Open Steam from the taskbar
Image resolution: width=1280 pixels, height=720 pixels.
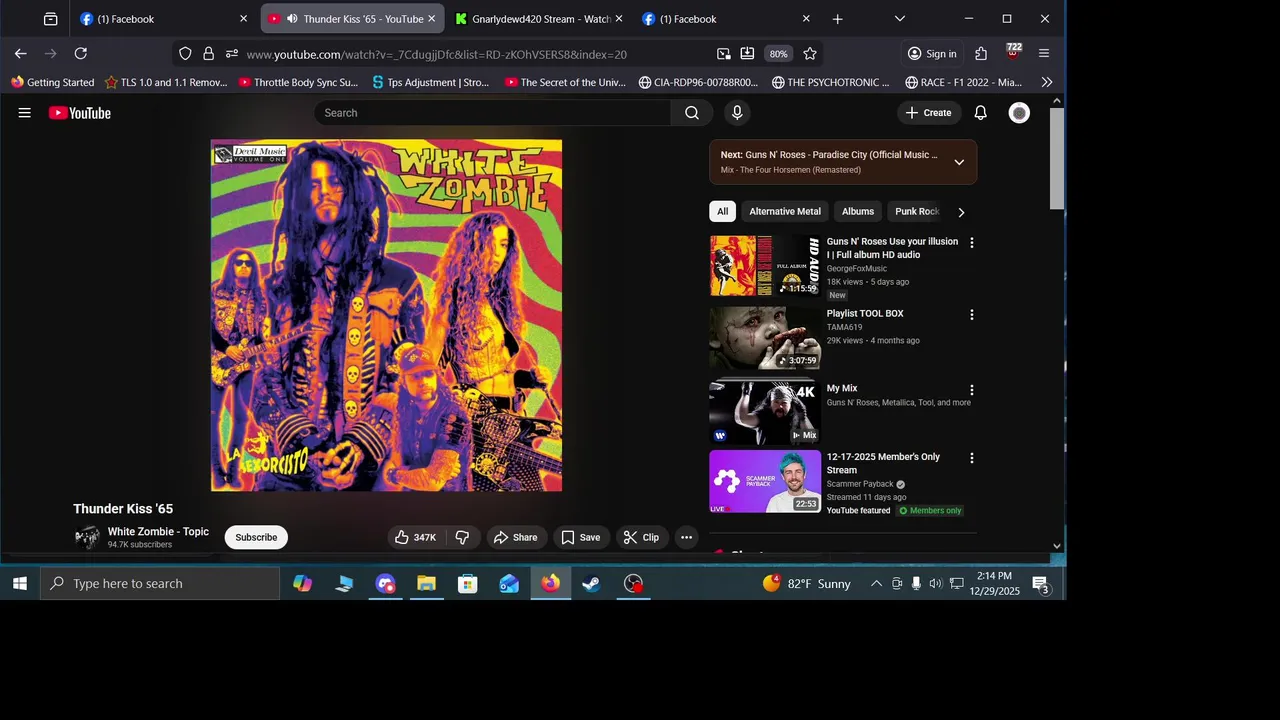tap(592, 584)
